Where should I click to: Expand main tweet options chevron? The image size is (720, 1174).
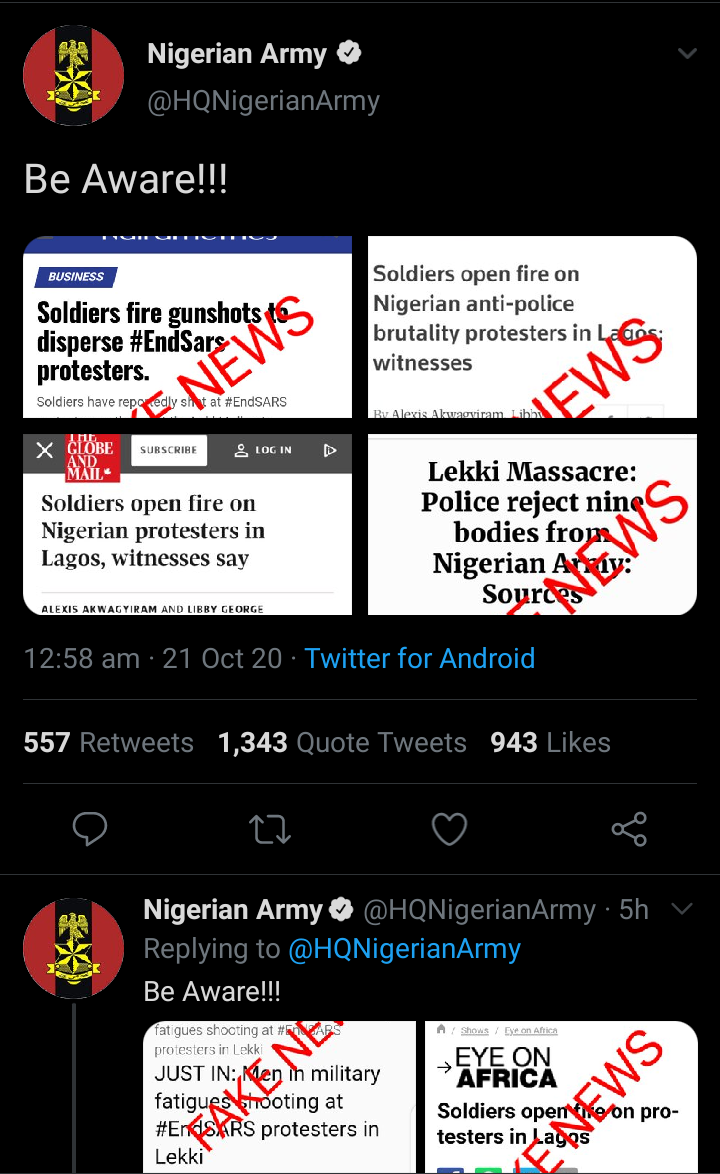pyautogui.click(x=687, y=54)
